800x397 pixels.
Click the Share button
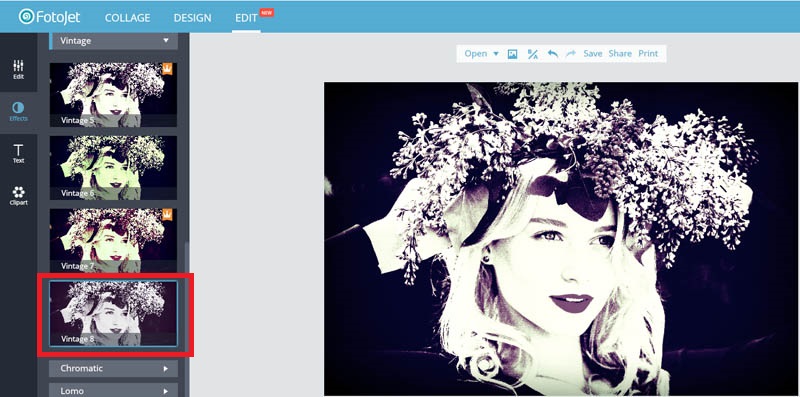coord(620,54)
